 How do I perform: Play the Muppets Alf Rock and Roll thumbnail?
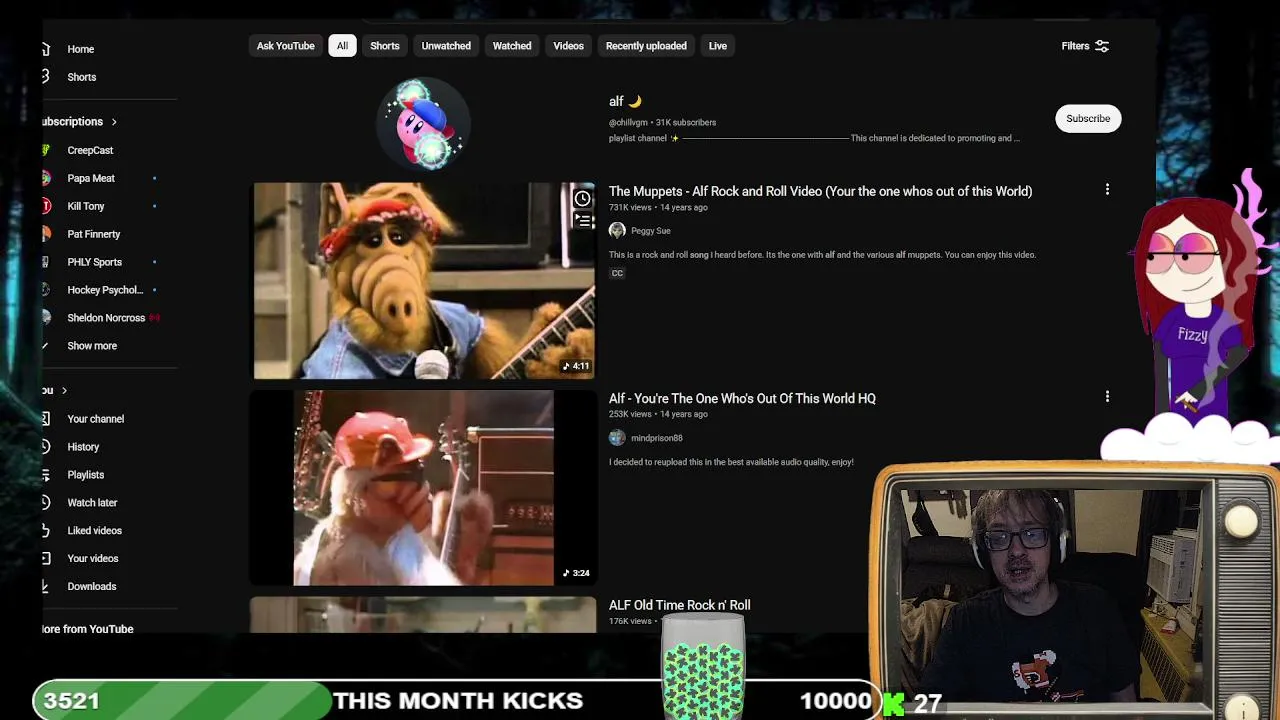[x=423, y=281]
